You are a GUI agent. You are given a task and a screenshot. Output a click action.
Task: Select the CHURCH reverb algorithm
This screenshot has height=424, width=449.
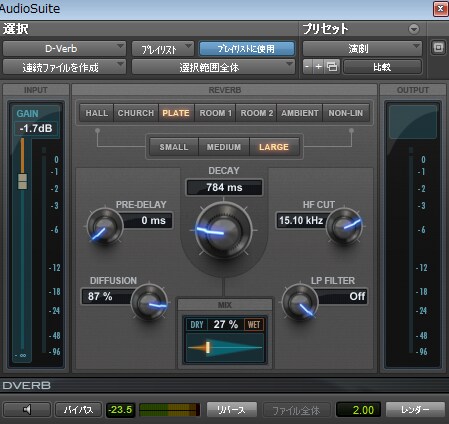click(136, 113)
